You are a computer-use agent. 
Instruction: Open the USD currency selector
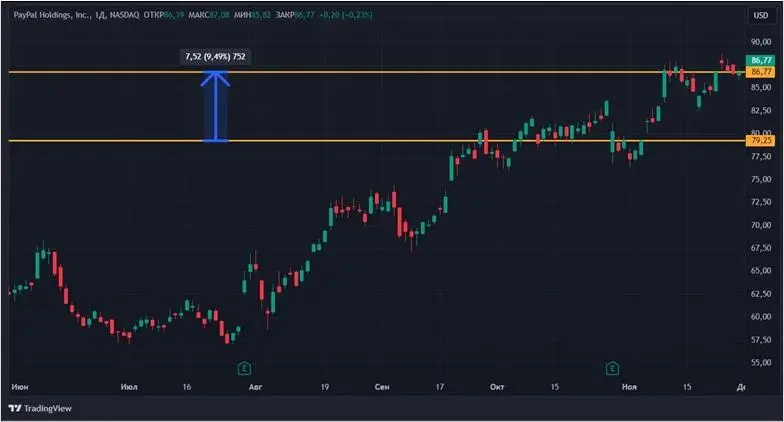760,16
